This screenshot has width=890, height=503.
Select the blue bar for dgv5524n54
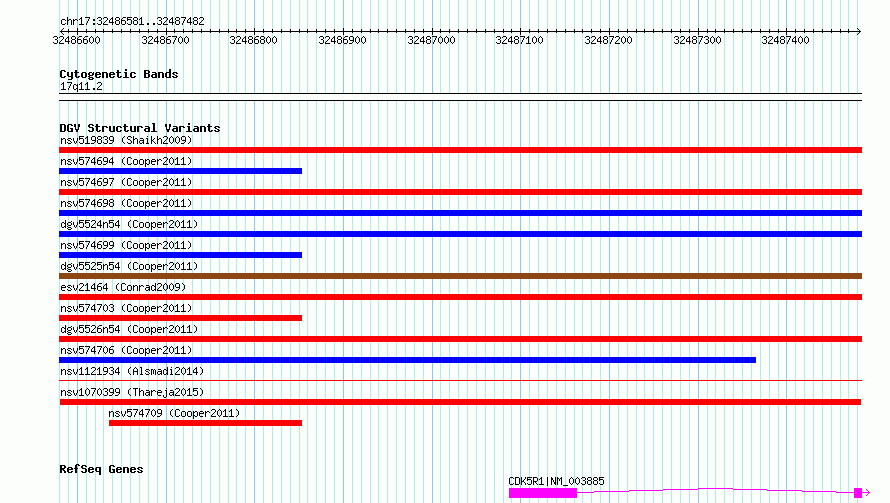(460, 234)
